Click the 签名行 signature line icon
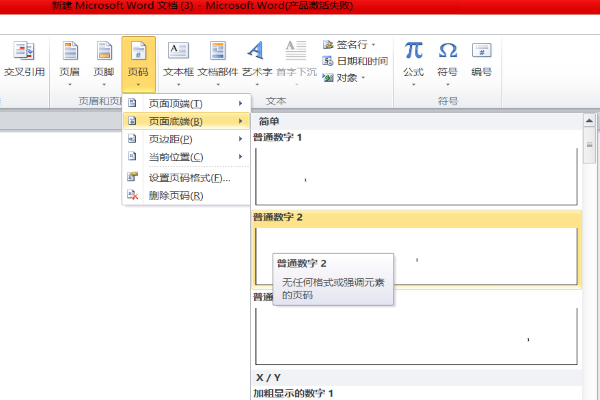Screen dimensions: 600x400 tap(328, 45)
